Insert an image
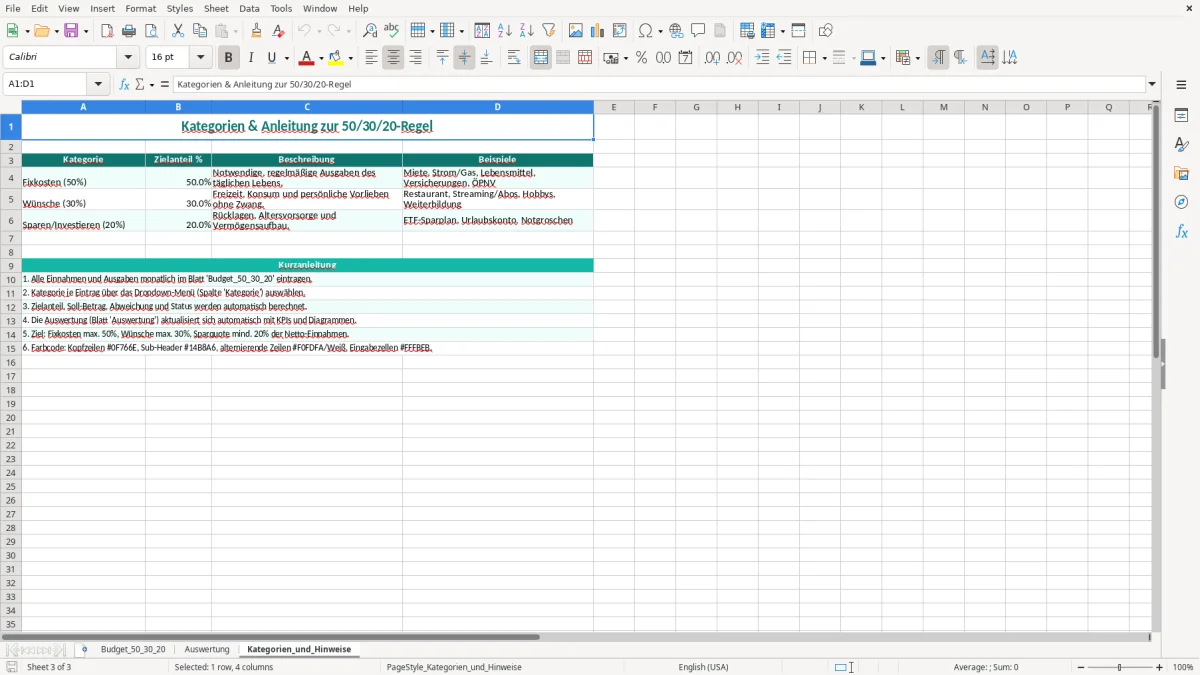The image size is (1200, 675). [x=575, y=31]
